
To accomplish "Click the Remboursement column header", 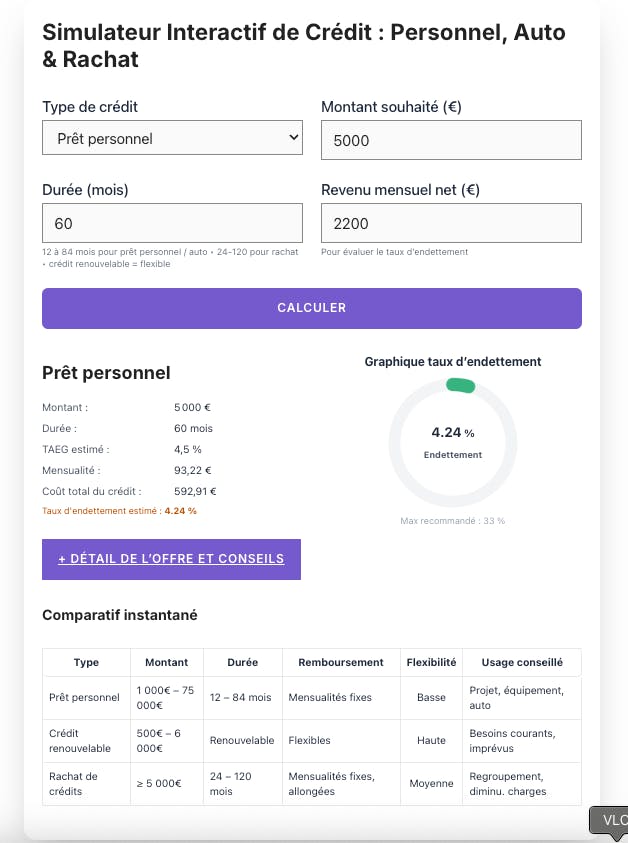I will 341,662.
